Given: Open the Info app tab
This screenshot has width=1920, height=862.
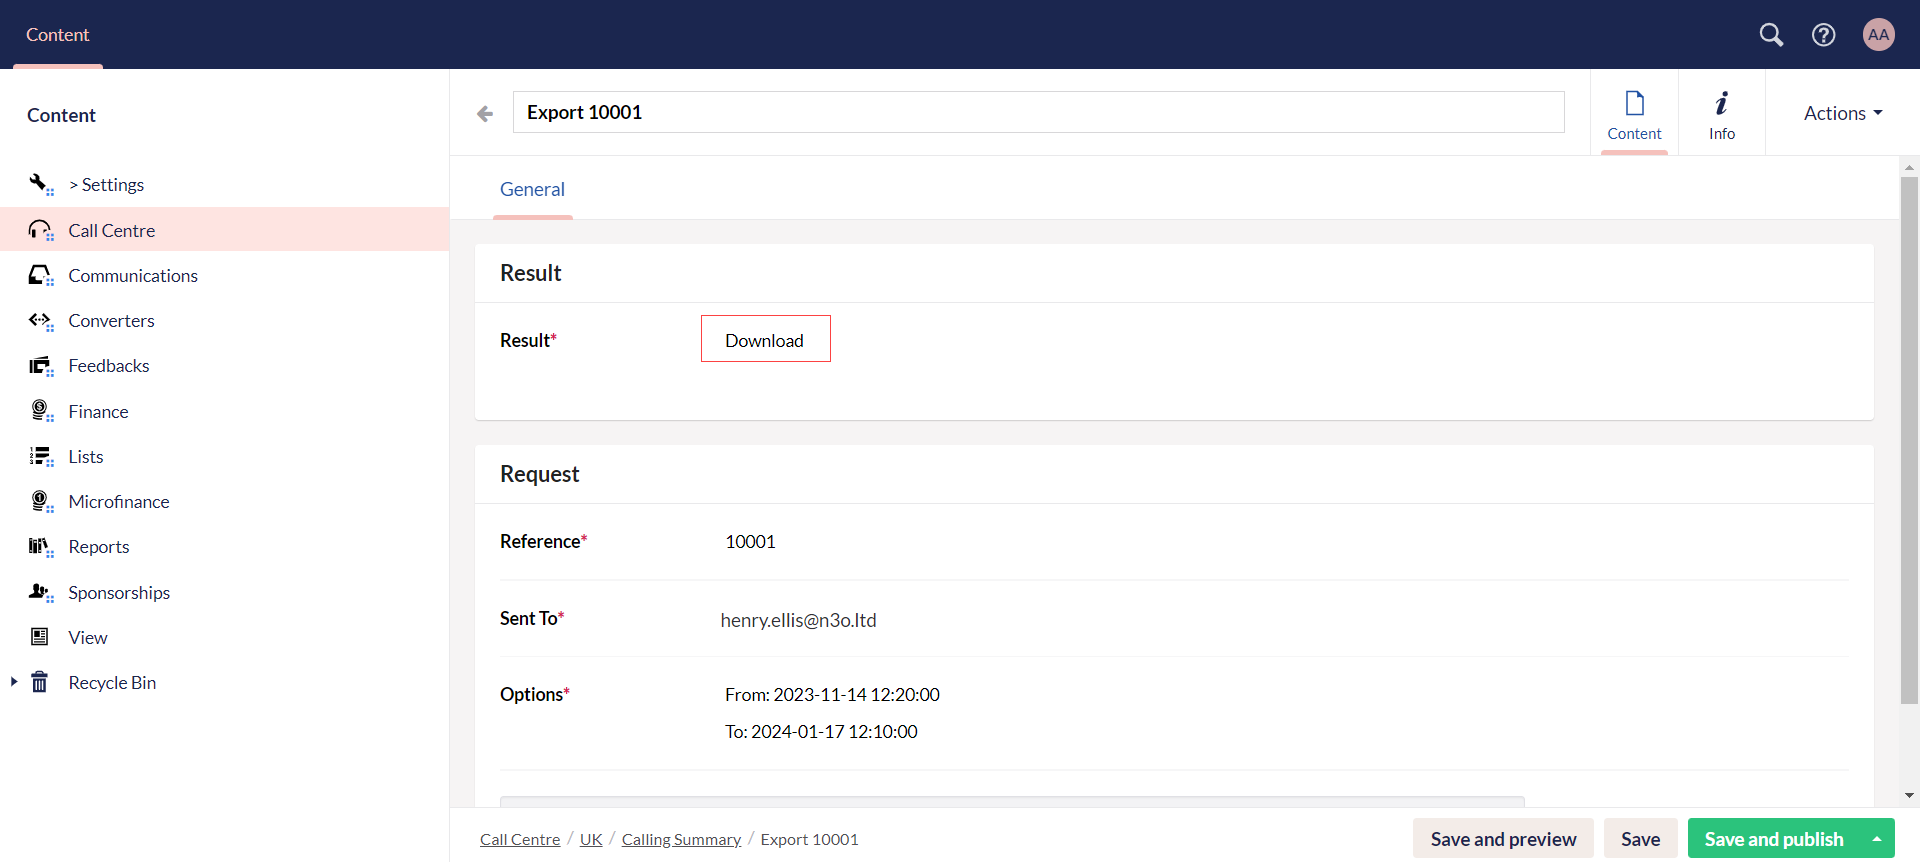Looking at the screenshot, I should 1722,115.
